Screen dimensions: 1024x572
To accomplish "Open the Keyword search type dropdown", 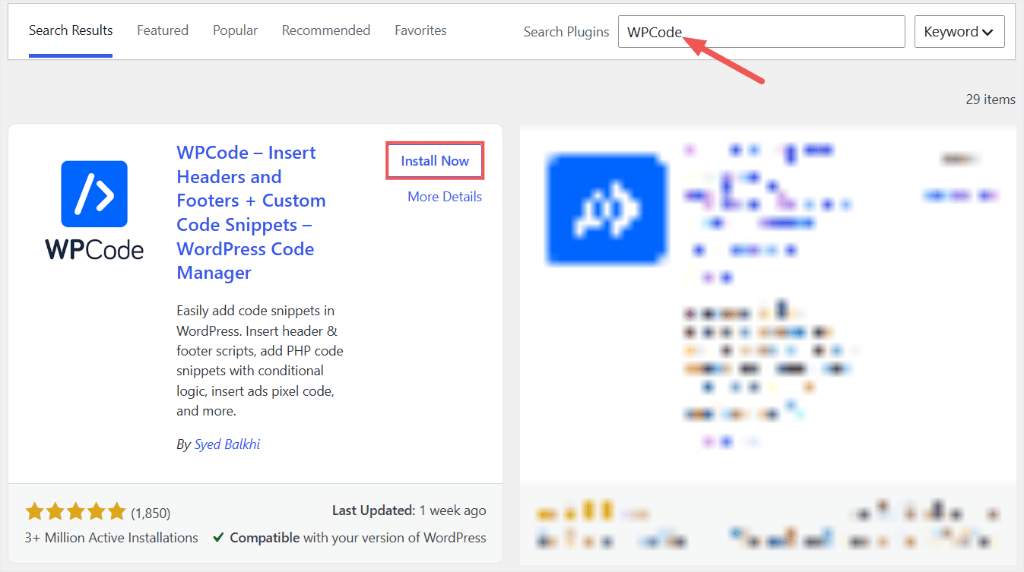I will pos(959,31).
